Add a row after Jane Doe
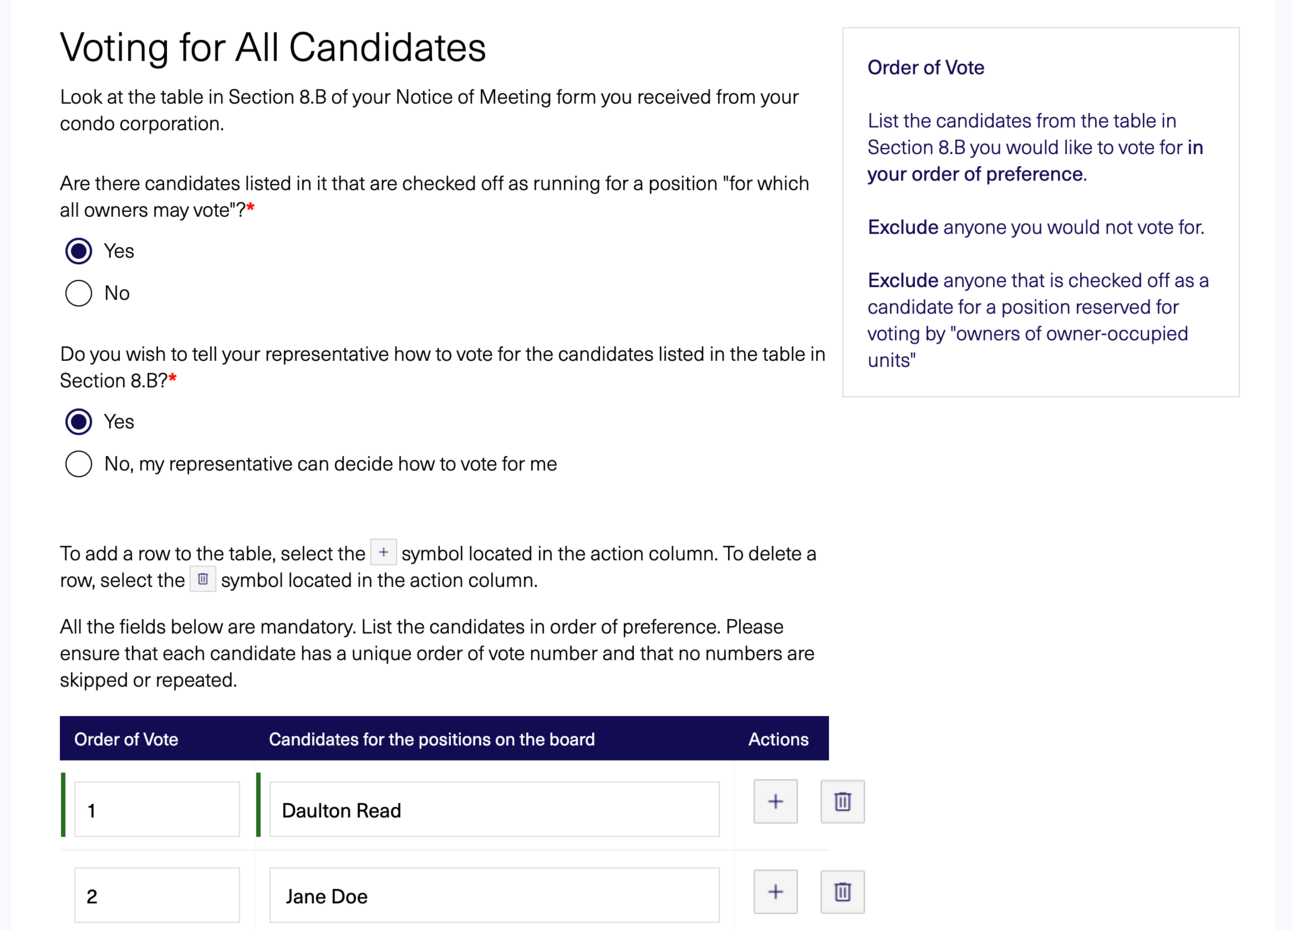Image resolution: width=1292 pixels, height=930 pixels. [775, 892]
